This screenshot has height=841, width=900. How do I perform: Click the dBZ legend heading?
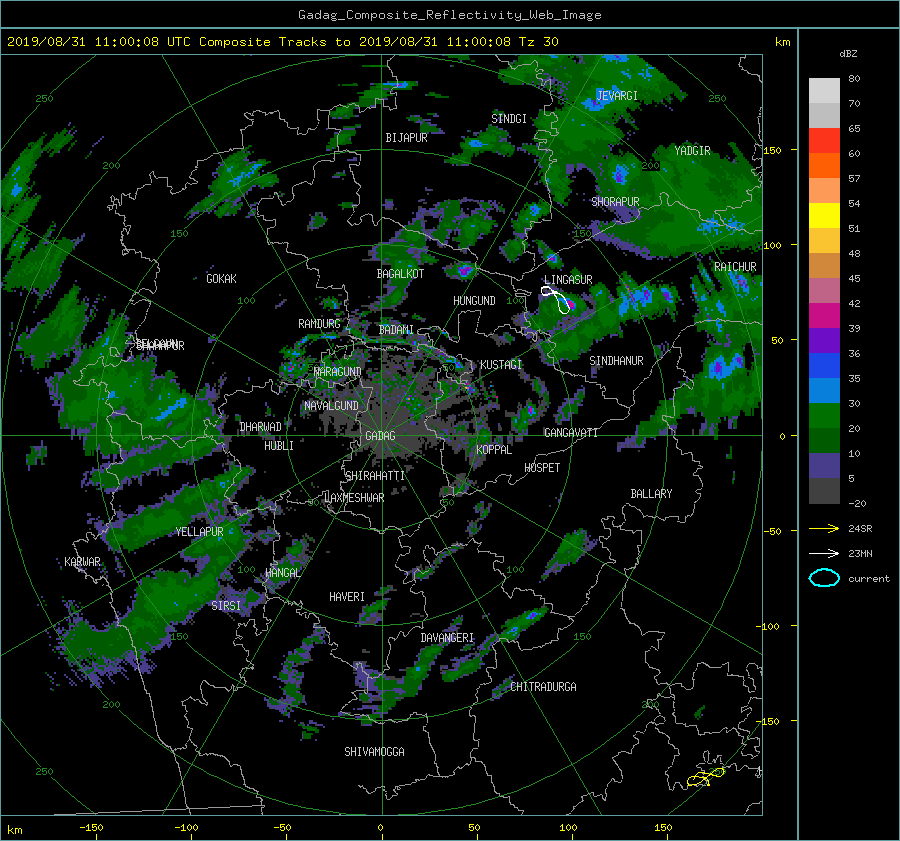(x=848, y=54)
